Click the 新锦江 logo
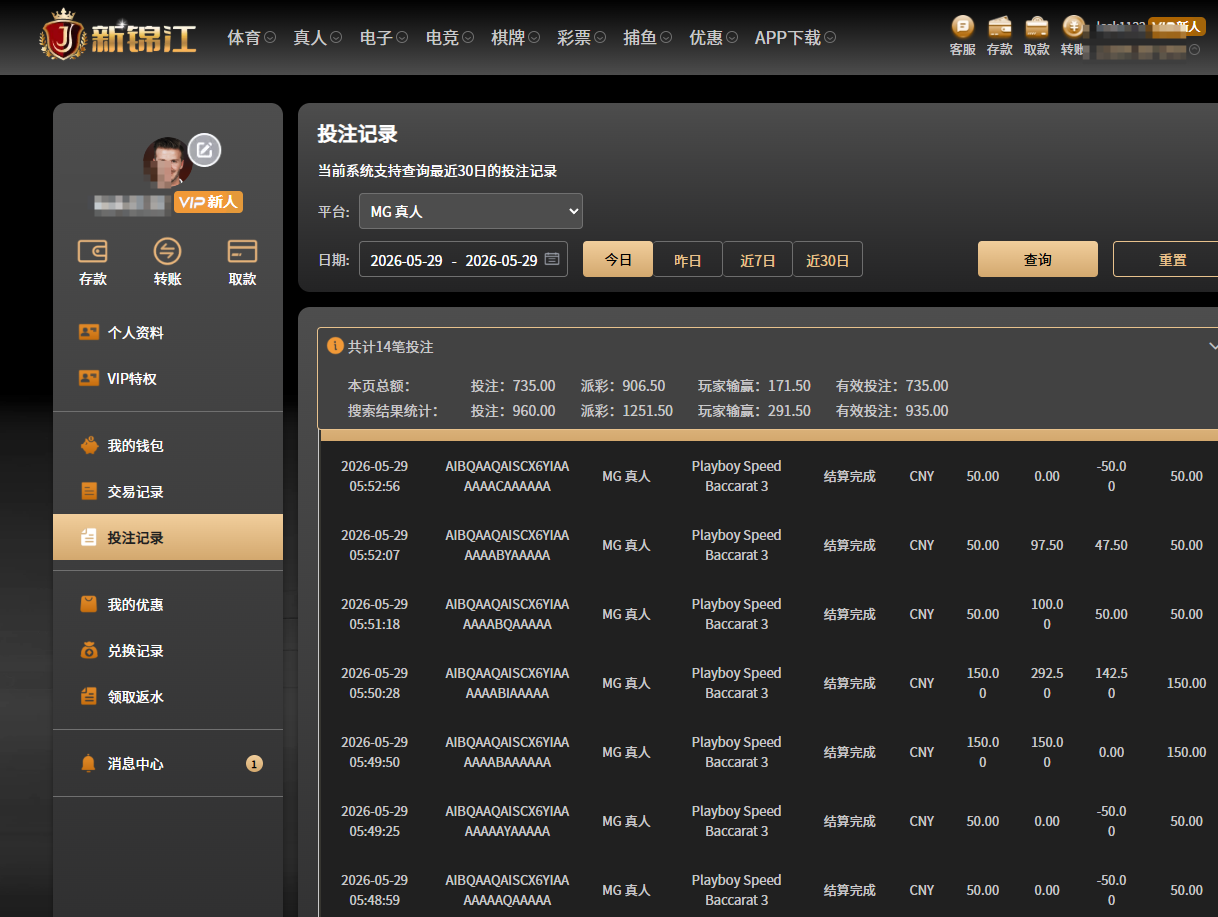 click(x=118, y=36)
